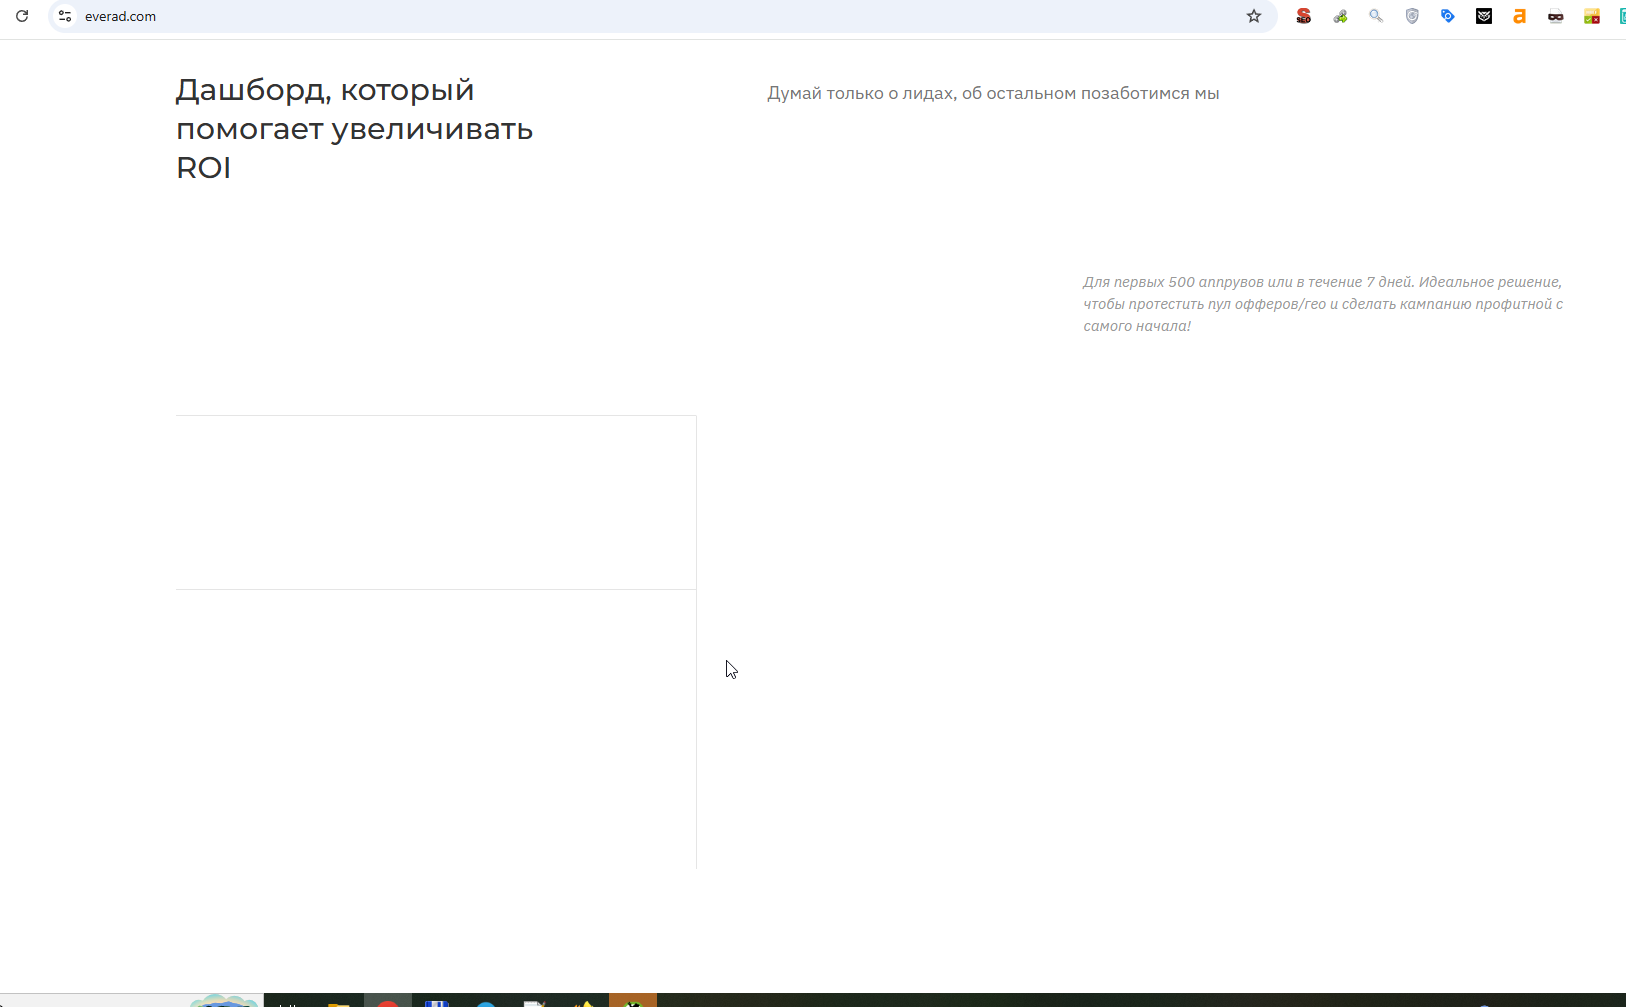Open the site information icon in address bar
This screenshot has width=1626, height=1007.
pos(65,16)
